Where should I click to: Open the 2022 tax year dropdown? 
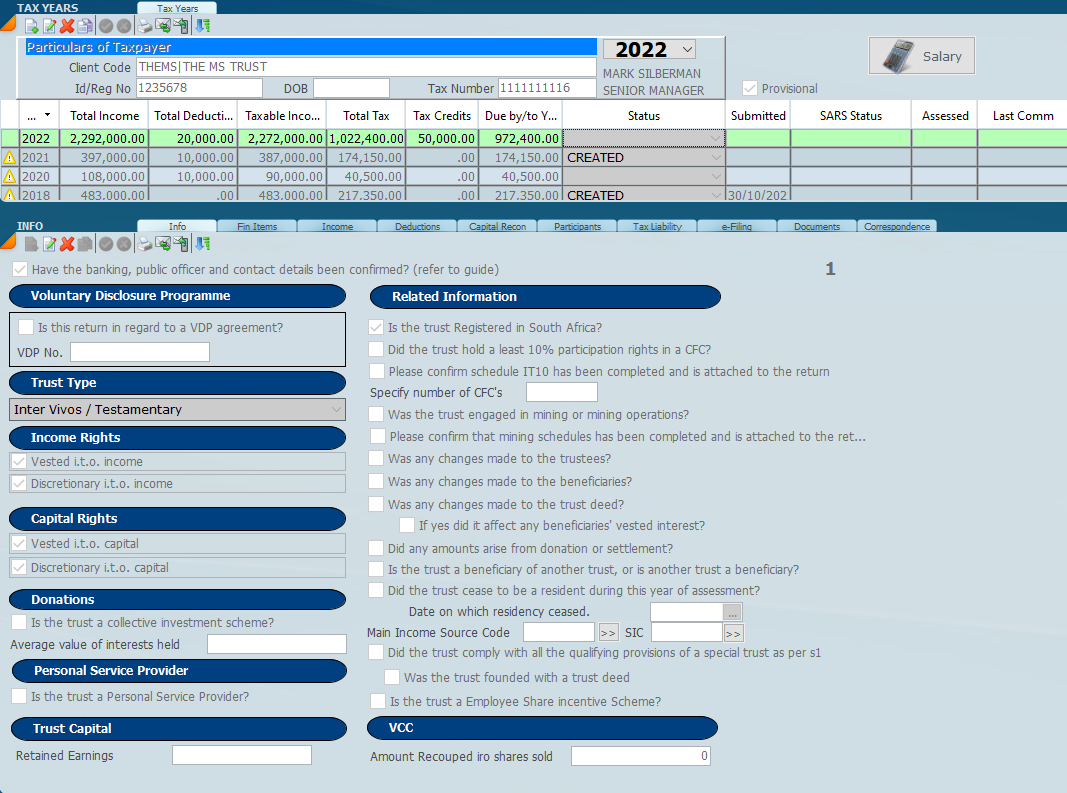tap(686, 49)
